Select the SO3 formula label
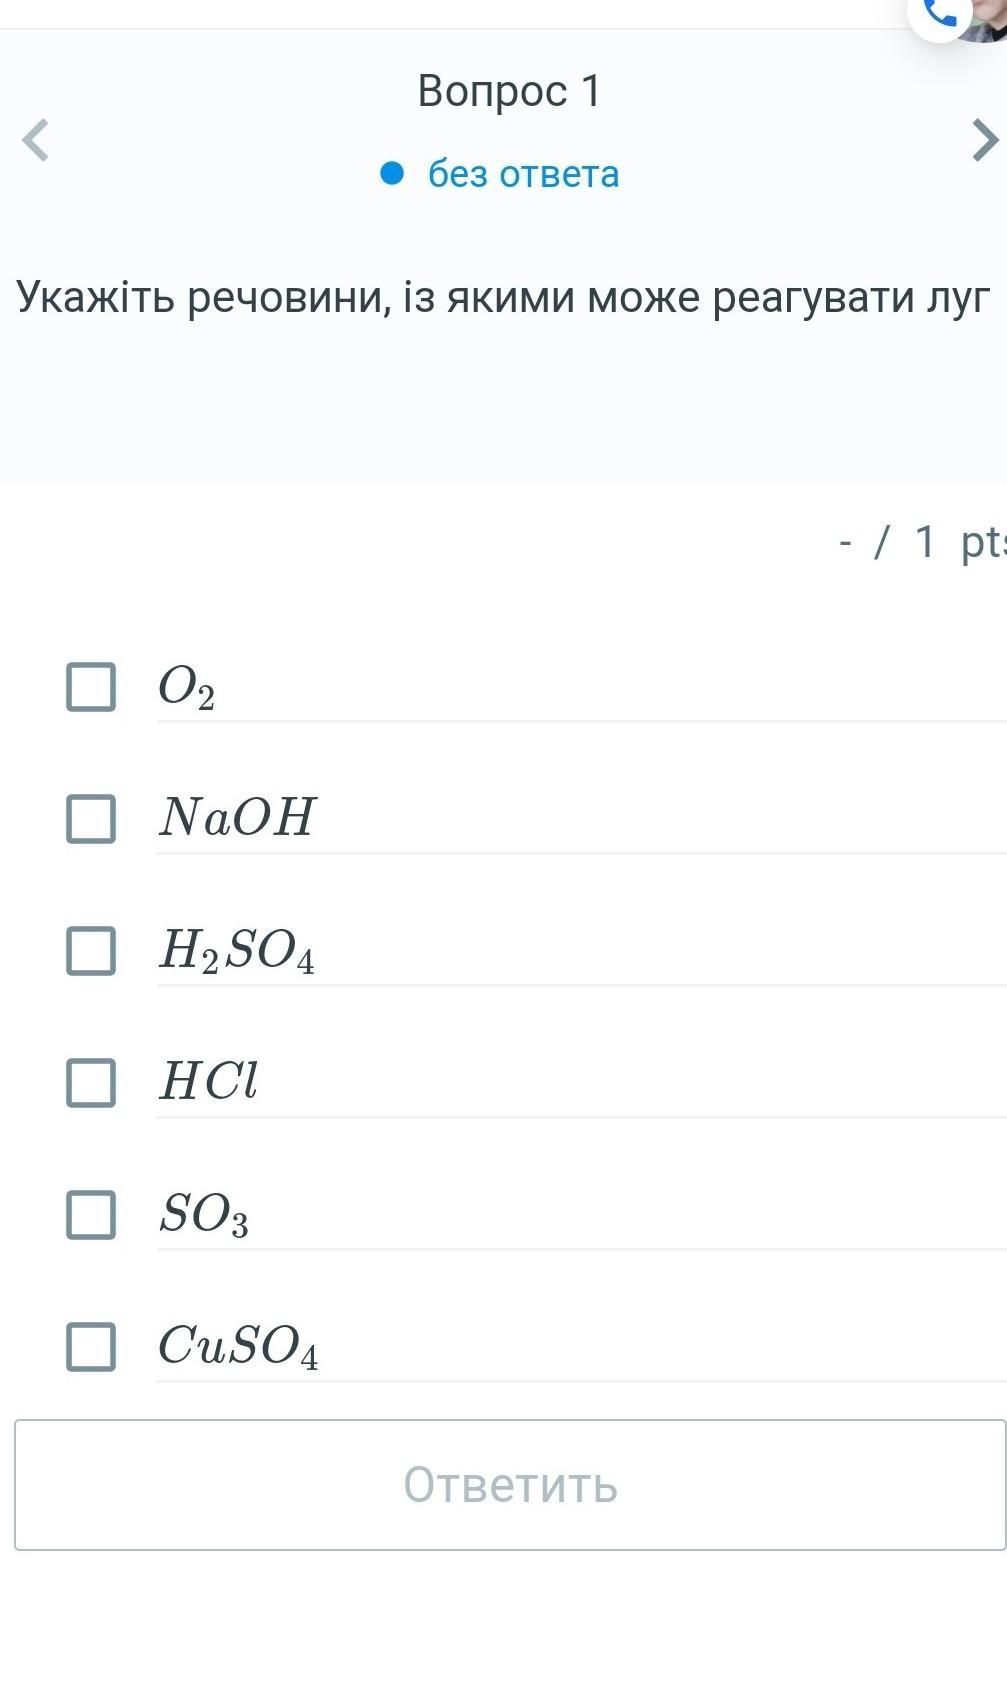Screen dimensions: 1007x1683 tap(204, 1215)
